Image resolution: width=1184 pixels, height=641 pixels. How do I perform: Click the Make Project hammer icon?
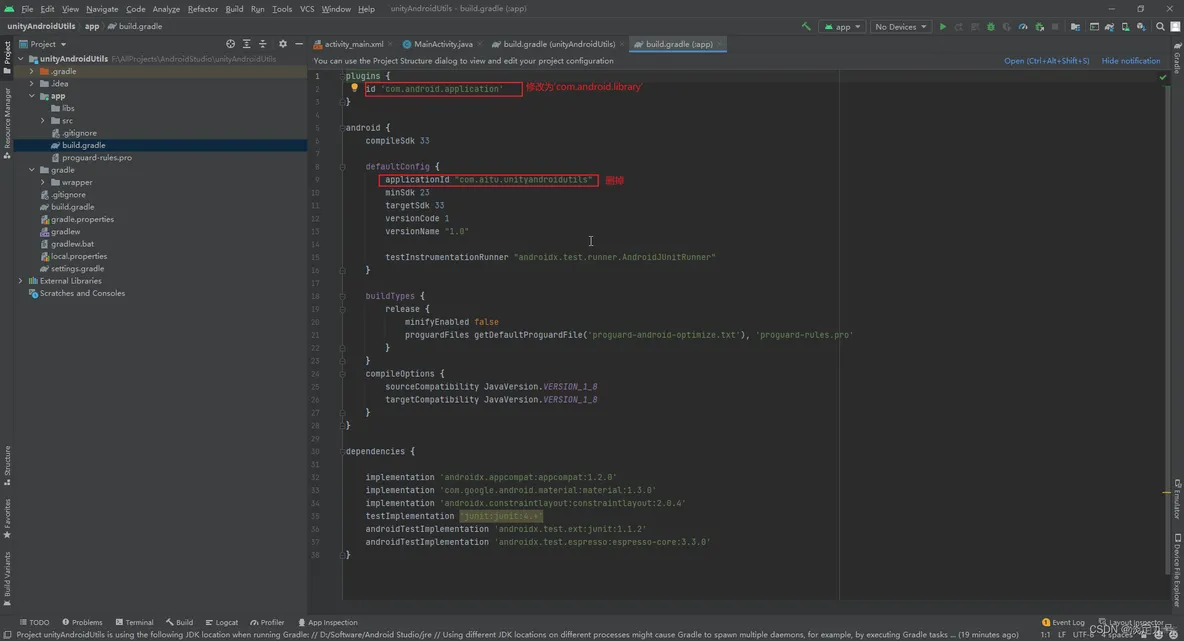(x=806, y=26)
